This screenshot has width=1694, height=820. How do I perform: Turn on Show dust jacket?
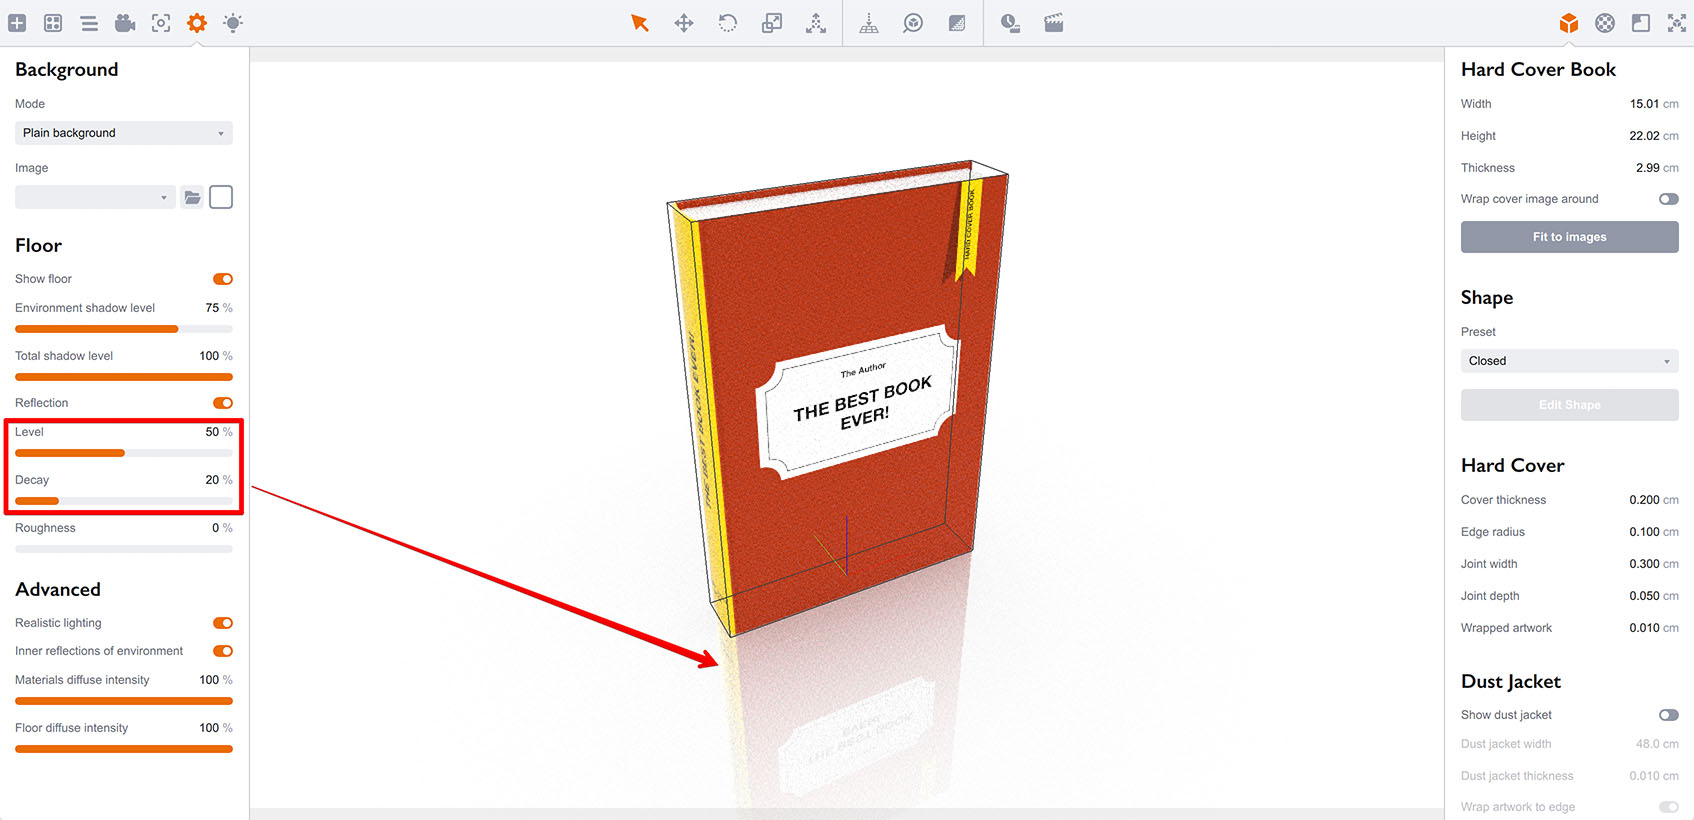(1668, 715)
